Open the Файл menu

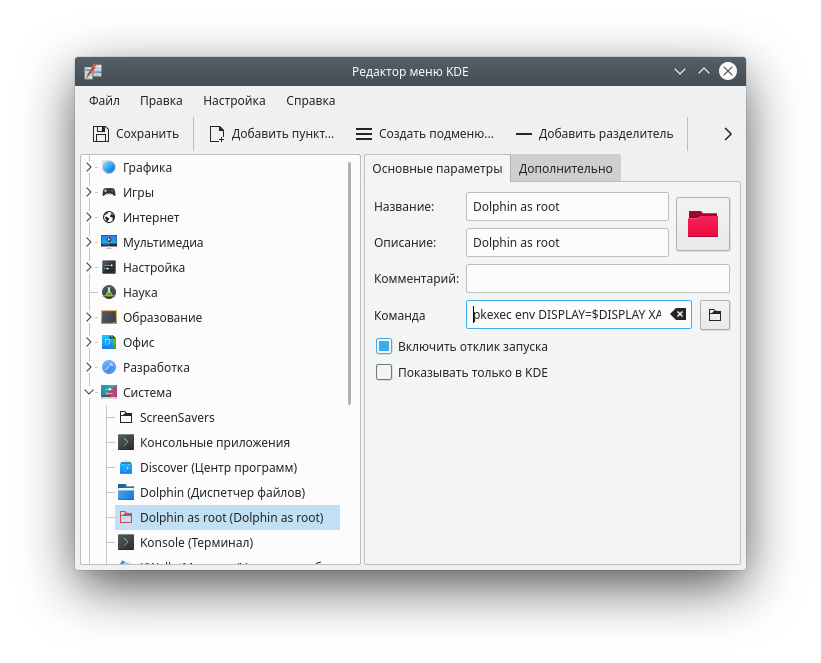pyautogui.click(x=104, y=101)
